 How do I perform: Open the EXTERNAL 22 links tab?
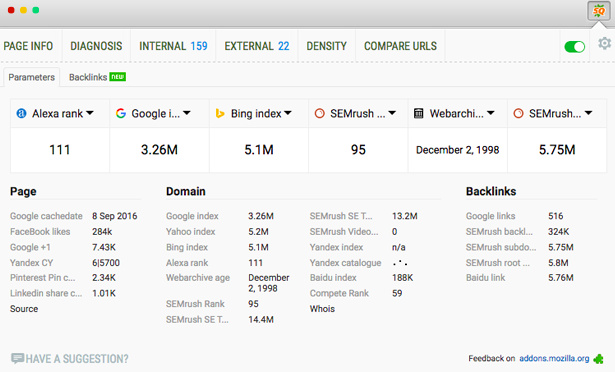tap(257, 46)
